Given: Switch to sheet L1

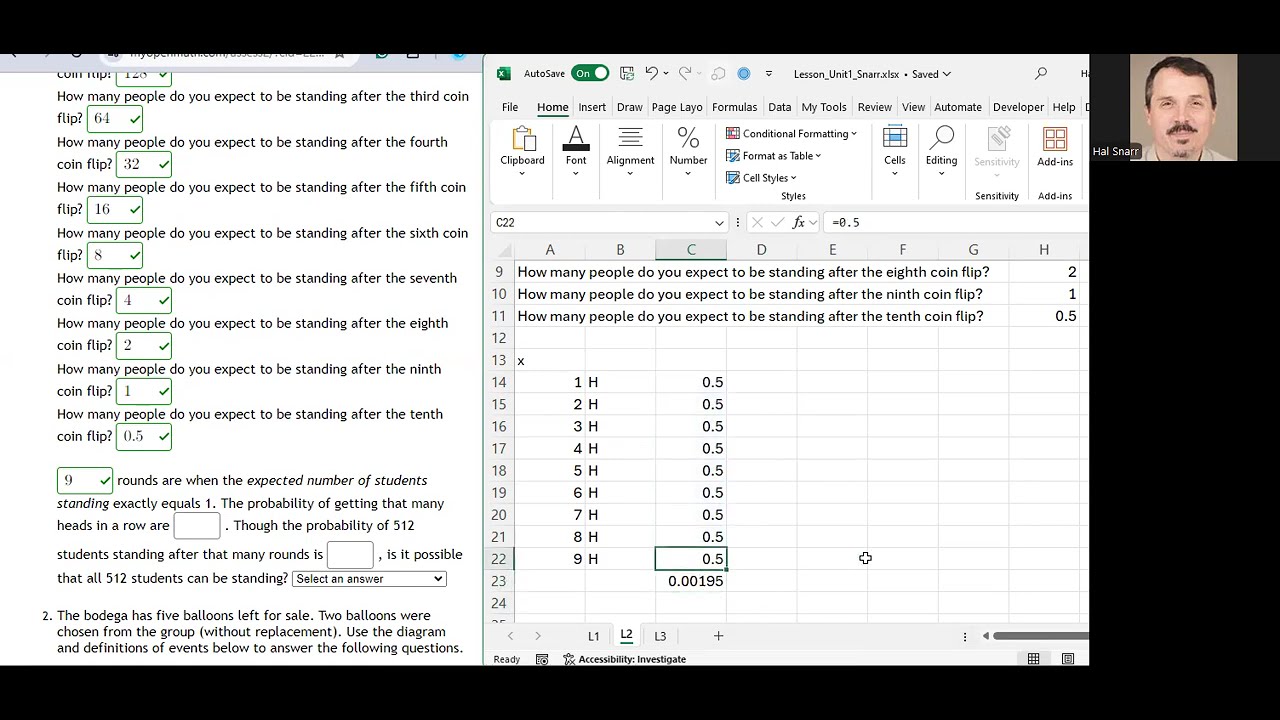Looking at the screenshot, I should point(593,636).
